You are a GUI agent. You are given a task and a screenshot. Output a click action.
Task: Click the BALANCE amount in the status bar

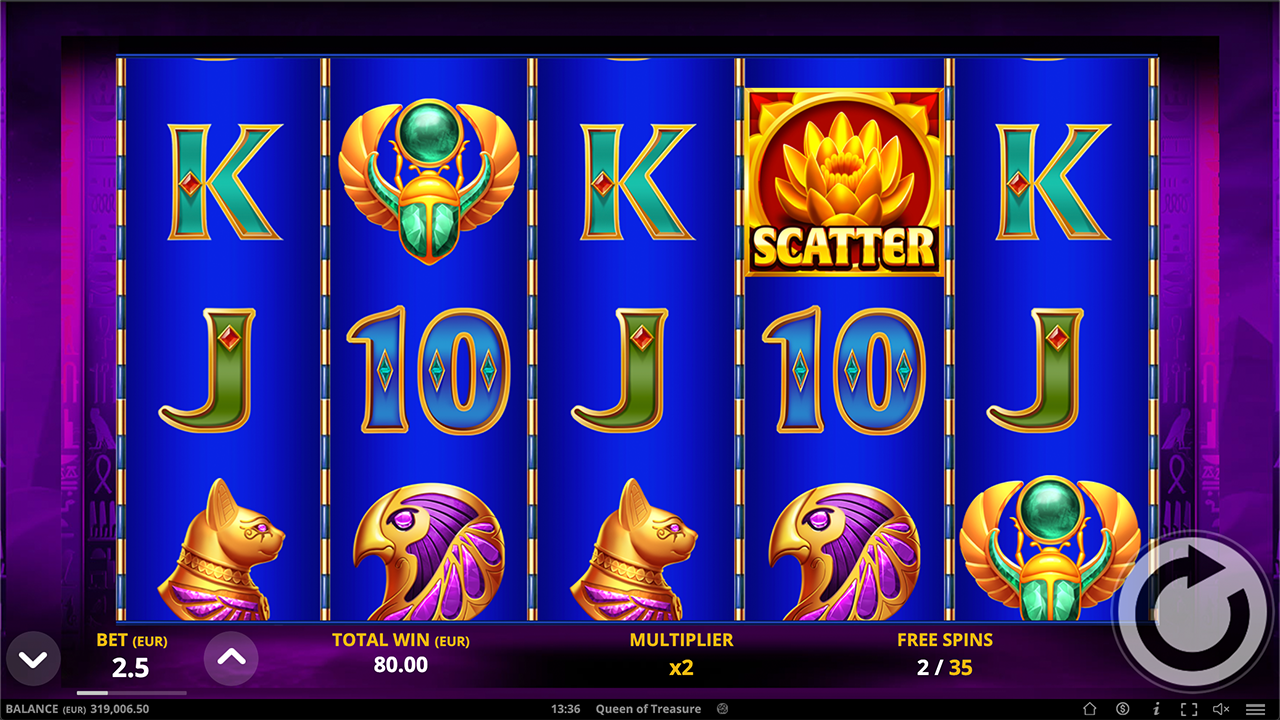[x=120, y=709]
